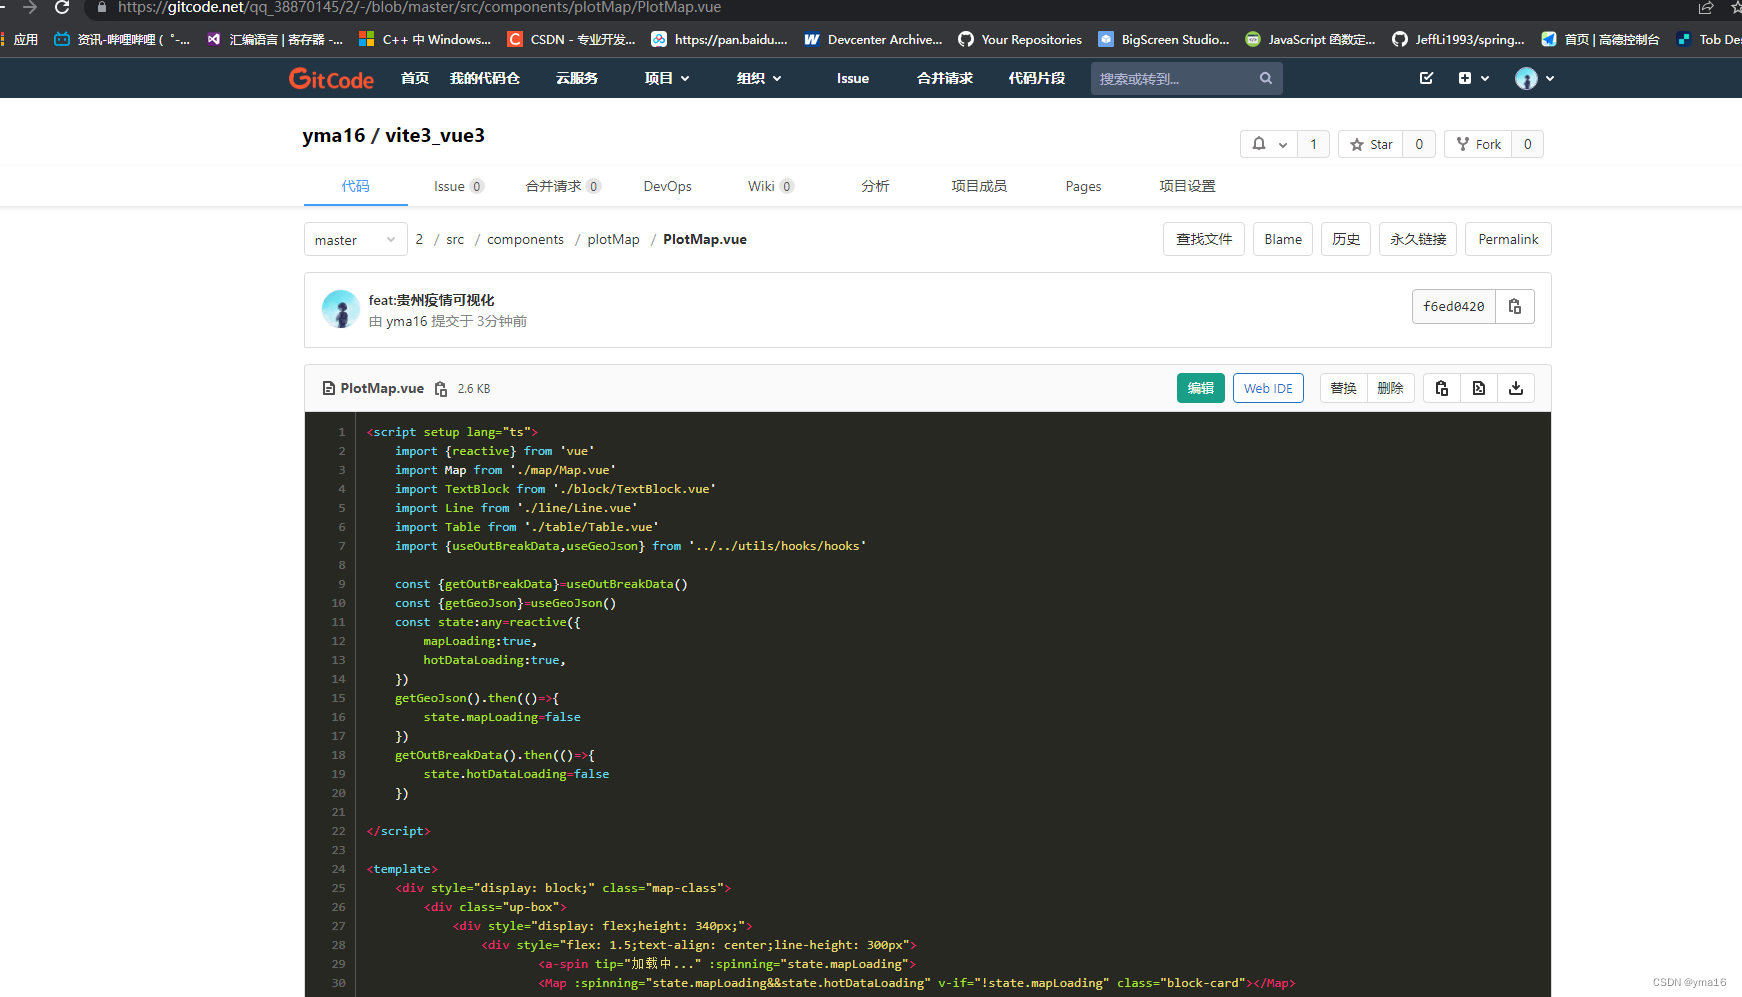The width and height of the screenshot is (1742, 997).
Task: Copy the file contents to clipboard
Action: tap(1442, 388)
